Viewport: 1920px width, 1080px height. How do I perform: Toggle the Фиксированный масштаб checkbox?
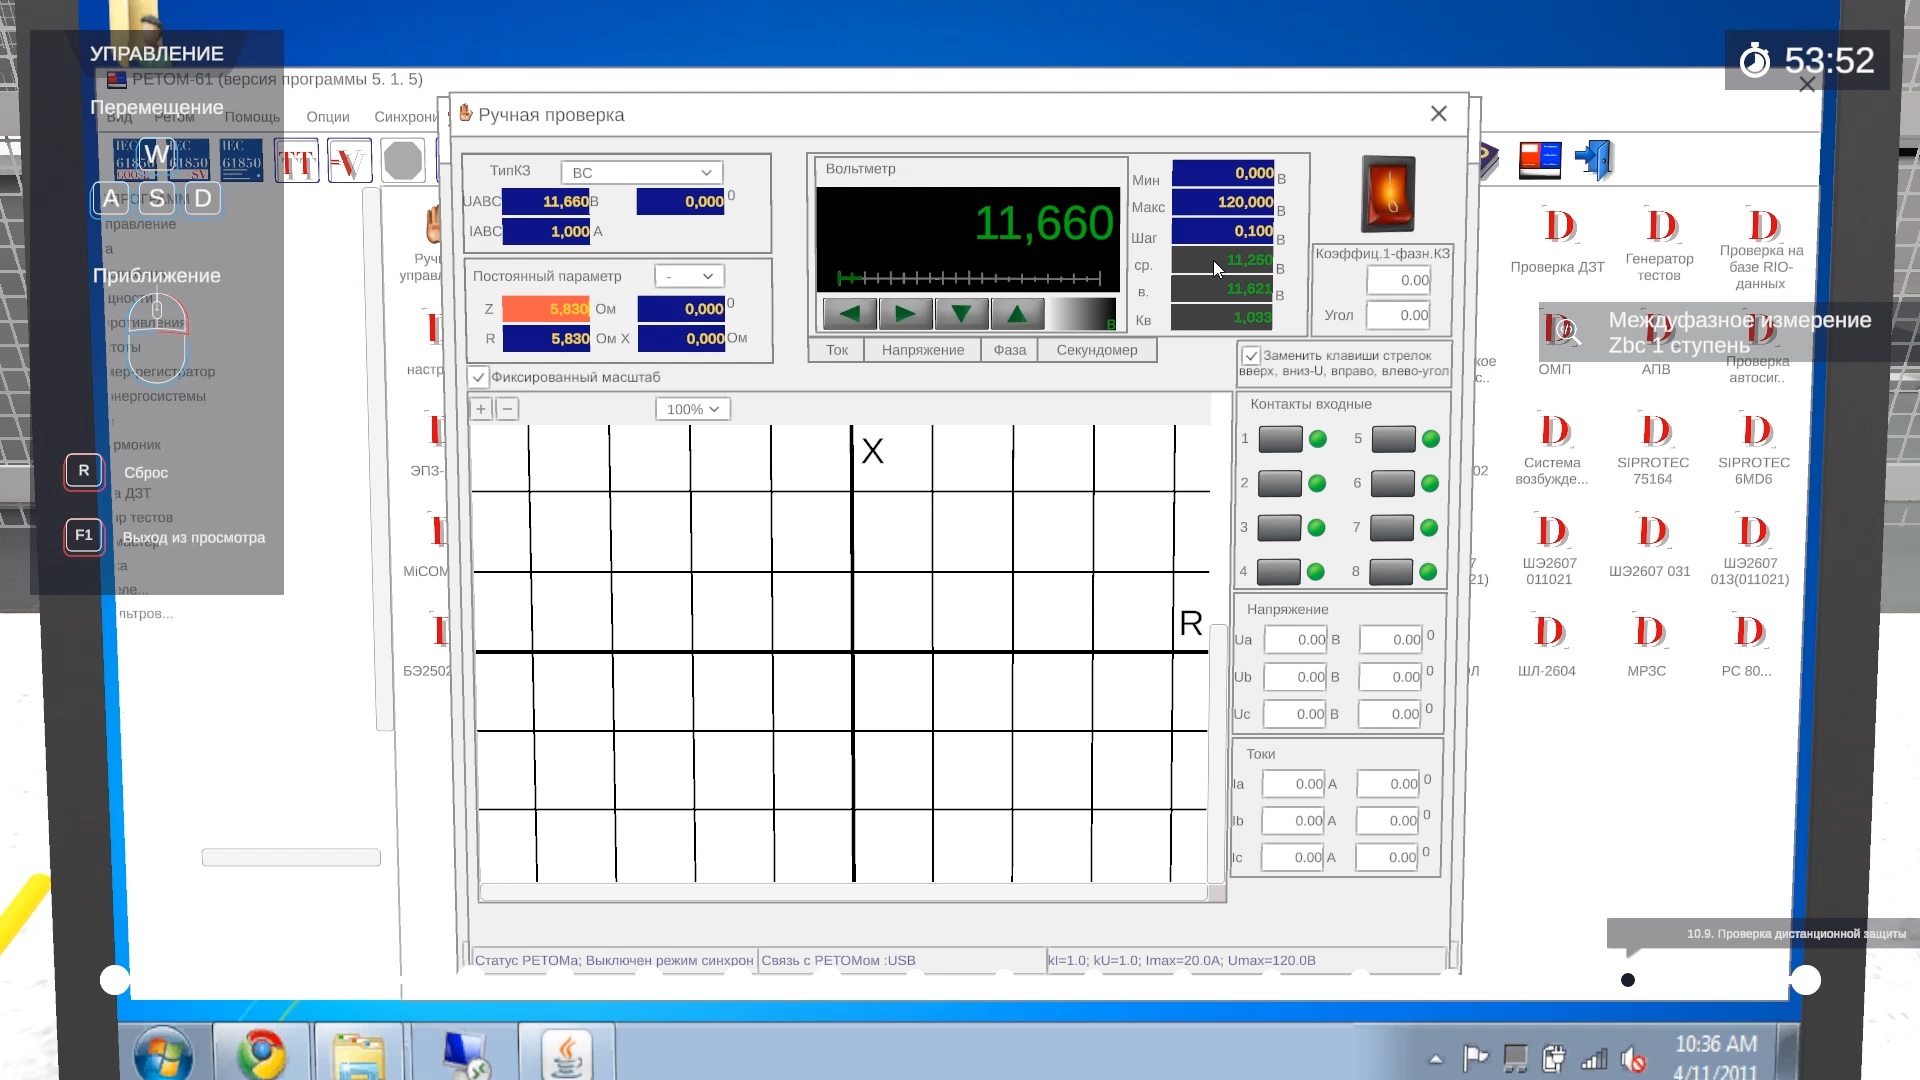(478, 378)
